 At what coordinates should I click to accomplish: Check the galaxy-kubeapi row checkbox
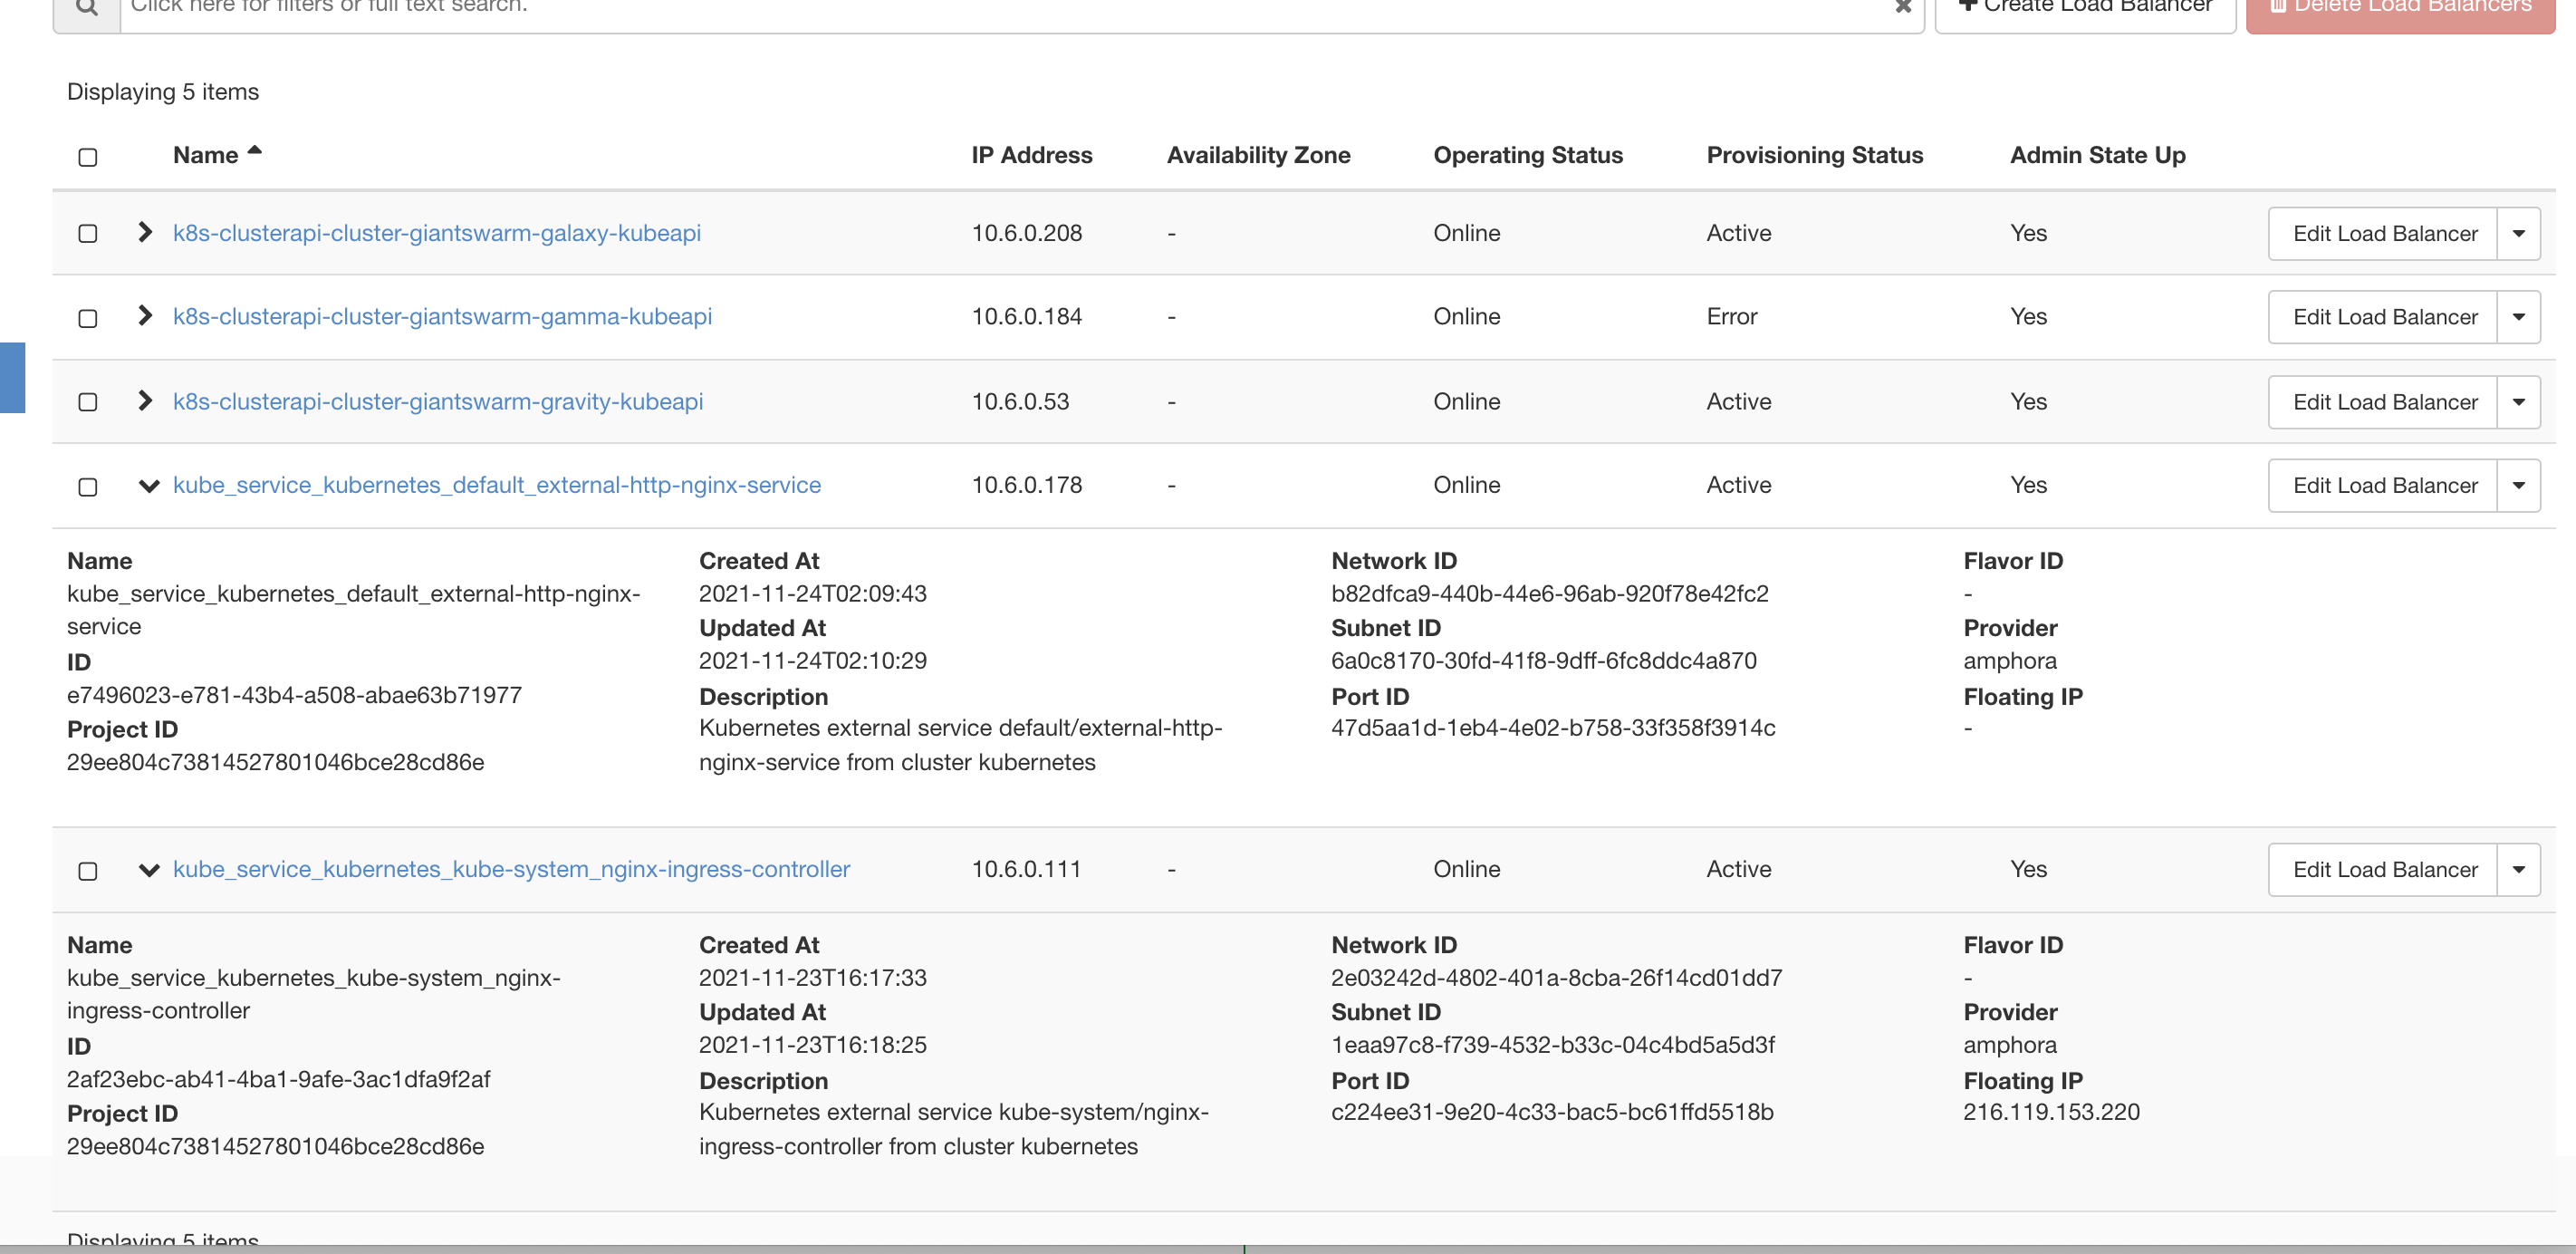click(x=88, y=233)
